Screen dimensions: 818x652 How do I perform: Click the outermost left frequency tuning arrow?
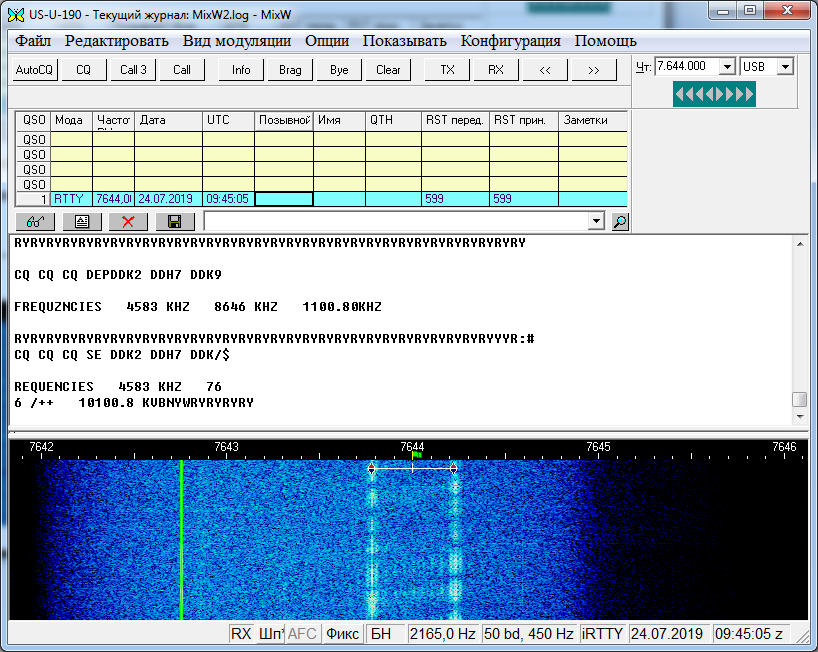680,94
